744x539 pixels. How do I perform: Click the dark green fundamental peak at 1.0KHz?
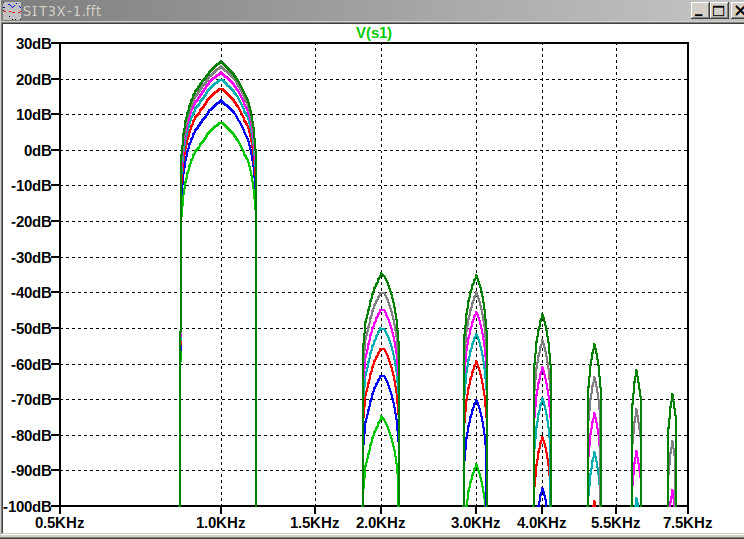[221, 62]
